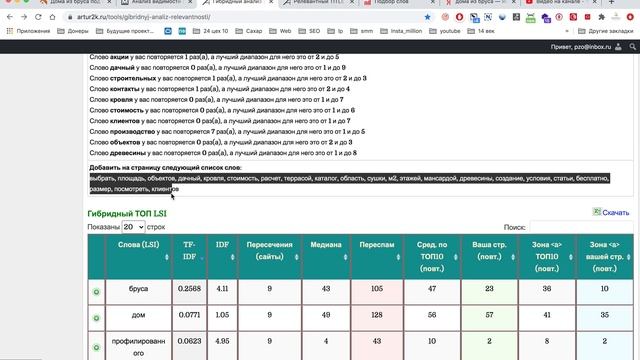Open the Другие закладки folder
640x360 pixels.
[606, 31]
